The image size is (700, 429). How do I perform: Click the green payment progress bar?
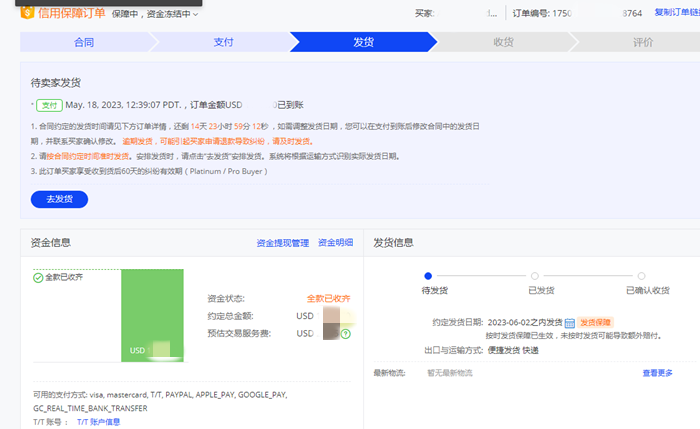152,315
